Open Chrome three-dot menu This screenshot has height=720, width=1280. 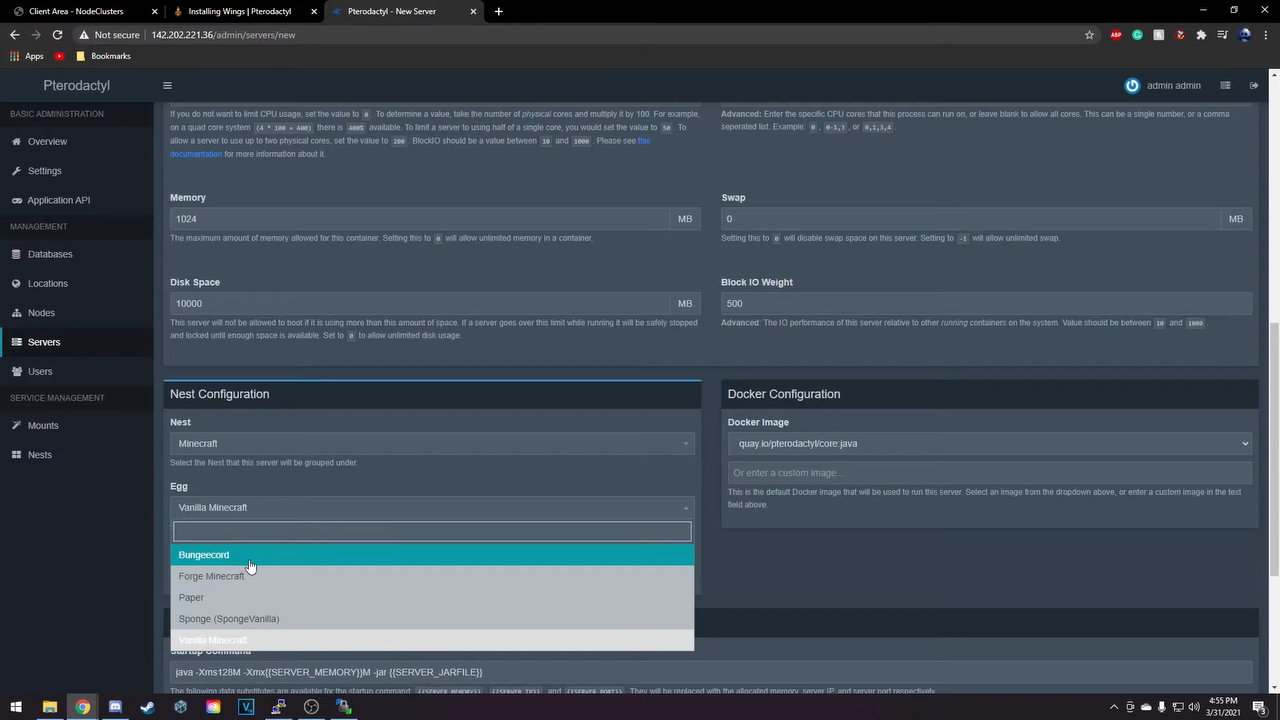pyautogui.click(x=1265, y=35)
